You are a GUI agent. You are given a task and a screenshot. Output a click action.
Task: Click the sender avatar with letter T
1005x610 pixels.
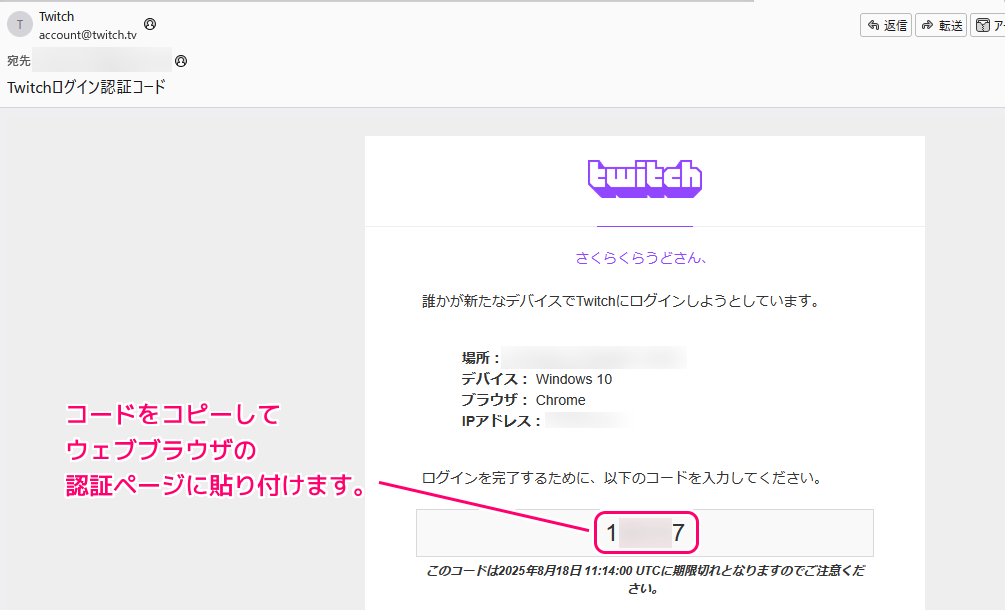20,24
